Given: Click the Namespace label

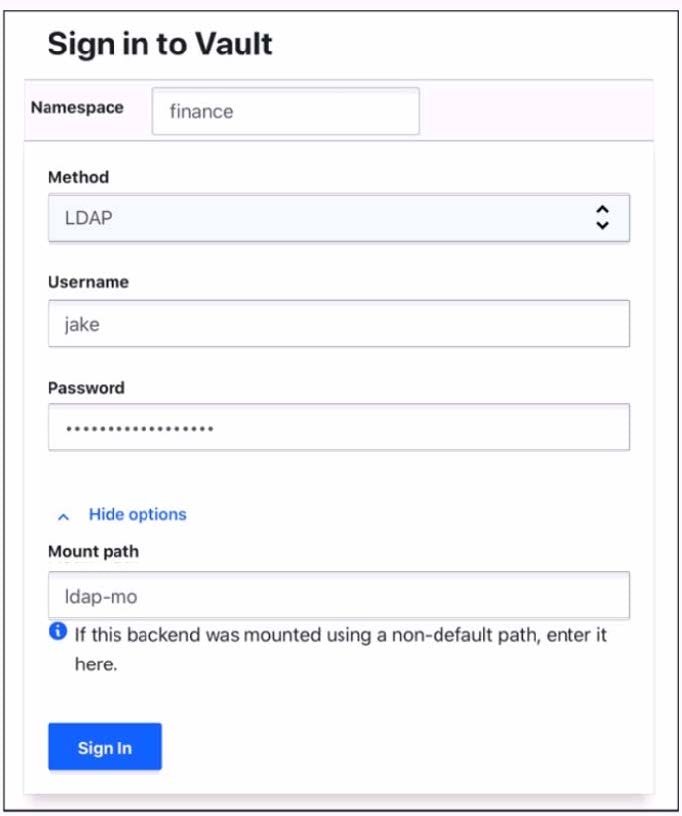Looking at the screenshot, I should 77,107.
